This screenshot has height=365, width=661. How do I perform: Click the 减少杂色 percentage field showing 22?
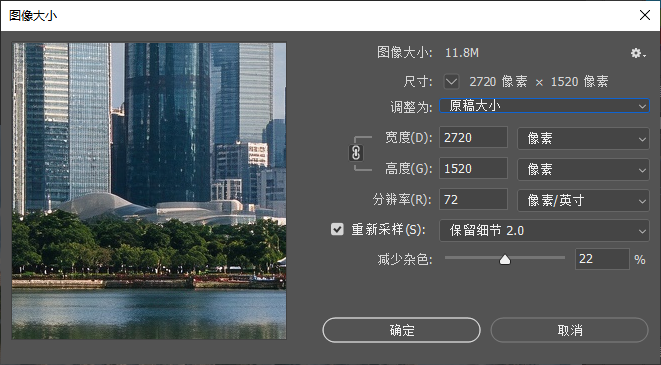pos(602,259)
